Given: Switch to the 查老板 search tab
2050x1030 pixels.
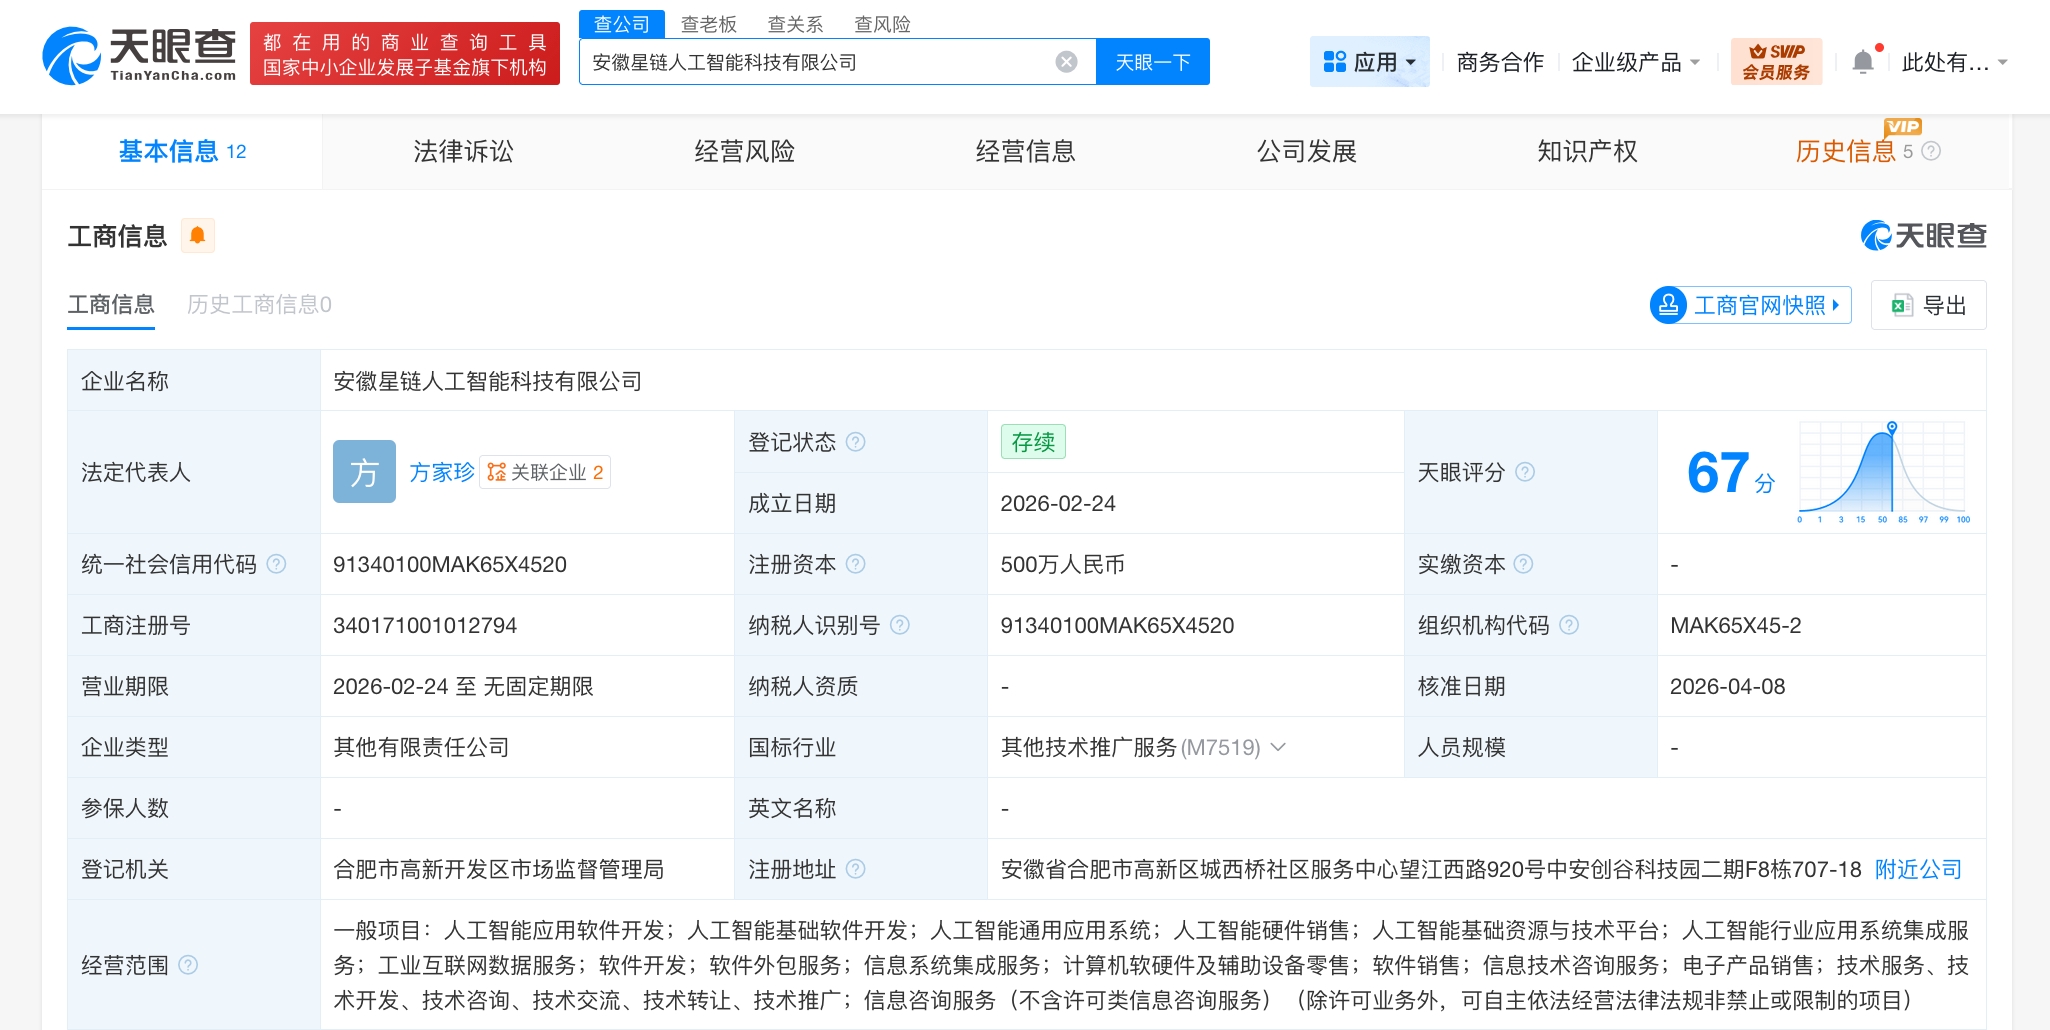Looking at the screenshot, I should (709, 24).
